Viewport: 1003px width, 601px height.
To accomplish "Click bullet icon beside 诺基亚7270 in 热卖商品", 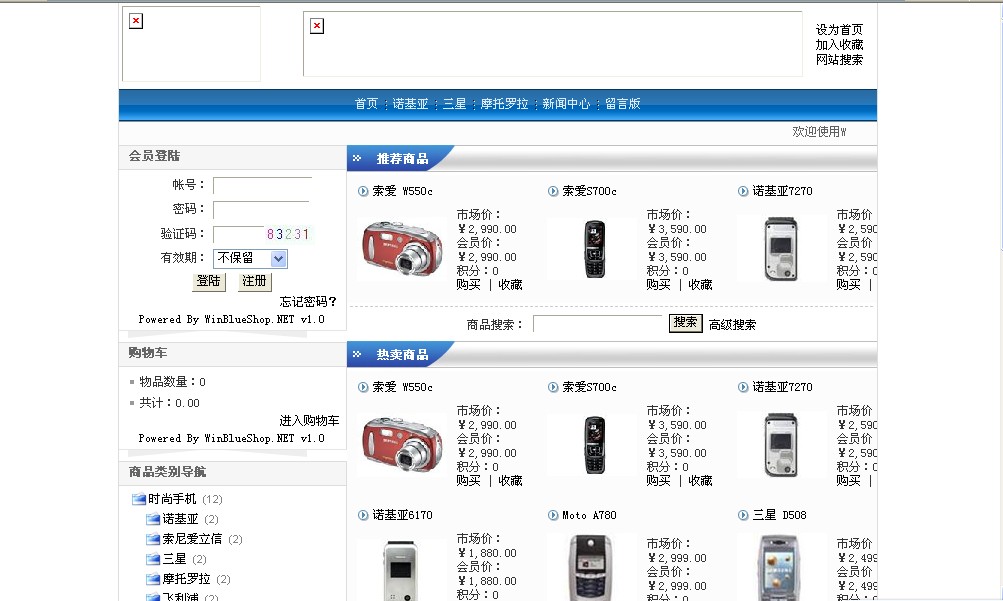I will (743, 387).
